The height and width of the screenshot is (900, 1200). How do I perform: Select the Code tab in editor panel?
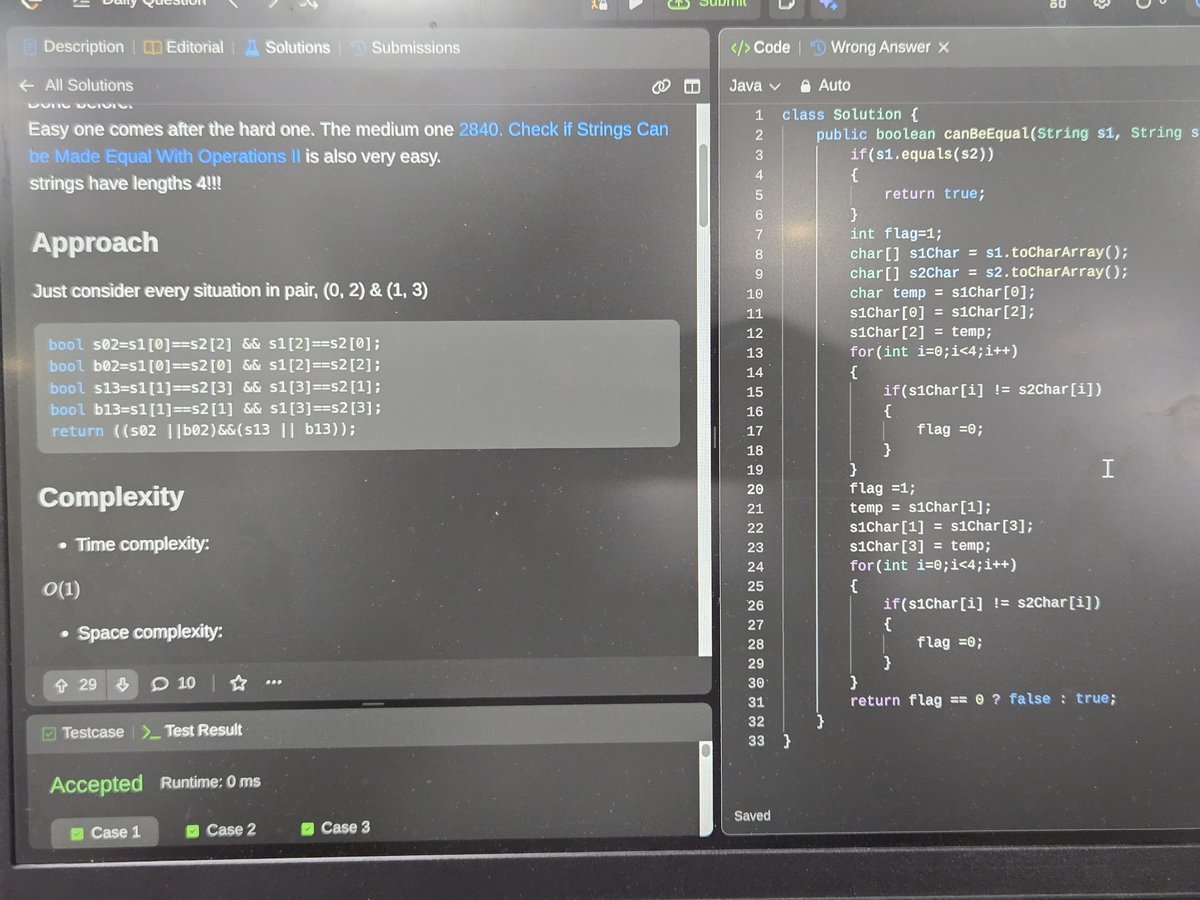click(761, 47)
